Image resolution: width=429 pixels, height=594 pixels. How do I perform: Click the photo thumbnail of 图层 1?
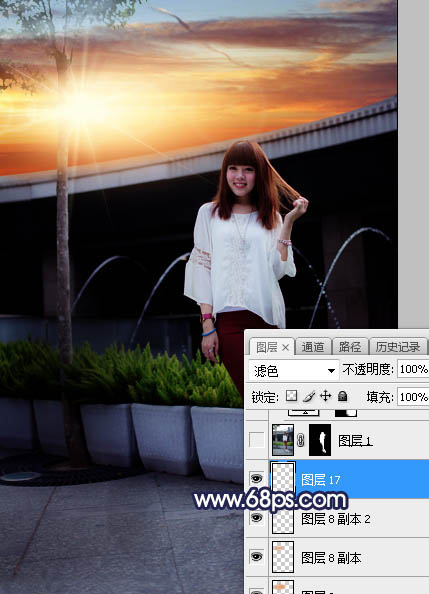tap(283, 440)
